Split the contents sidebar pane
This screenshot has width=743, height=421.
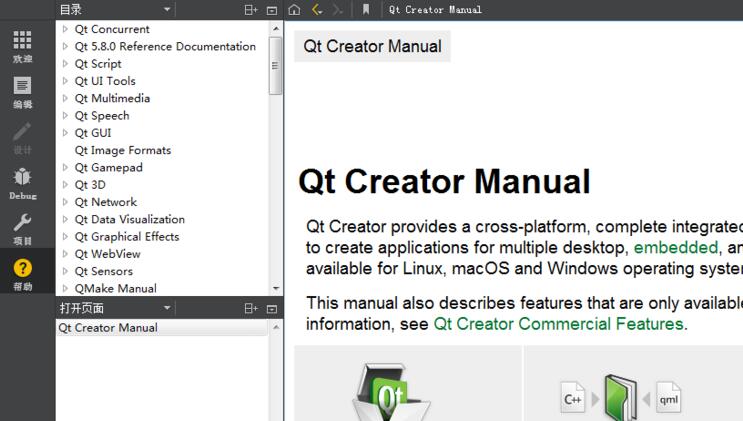pyautogui.click(x=251, y=10)
